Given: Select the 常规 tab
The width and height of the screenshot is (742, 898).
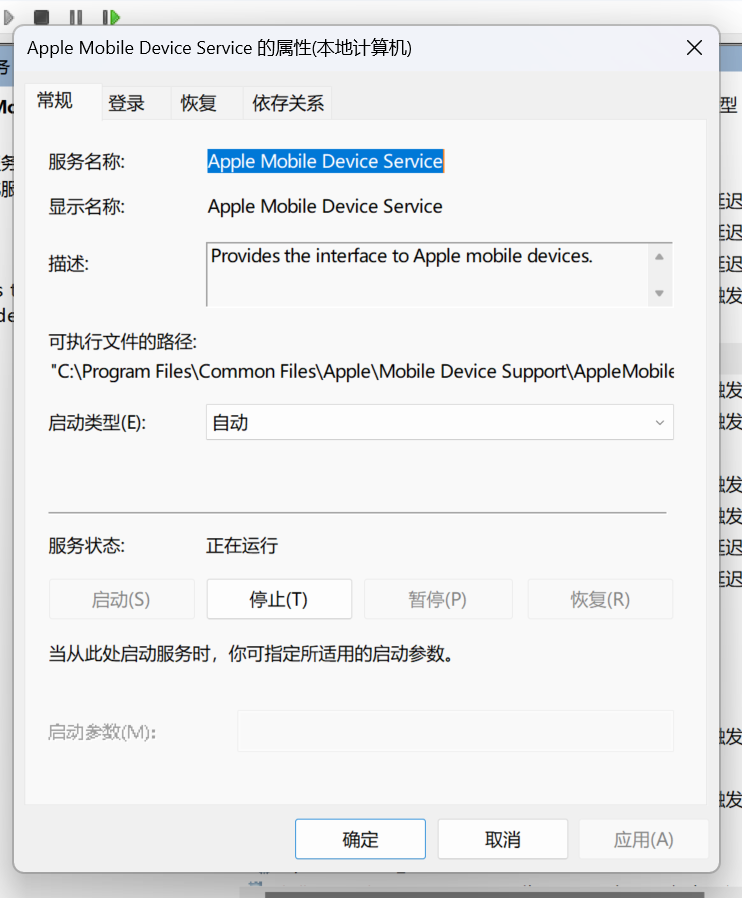Looking at the screenshot, I should tap(55, 101).
